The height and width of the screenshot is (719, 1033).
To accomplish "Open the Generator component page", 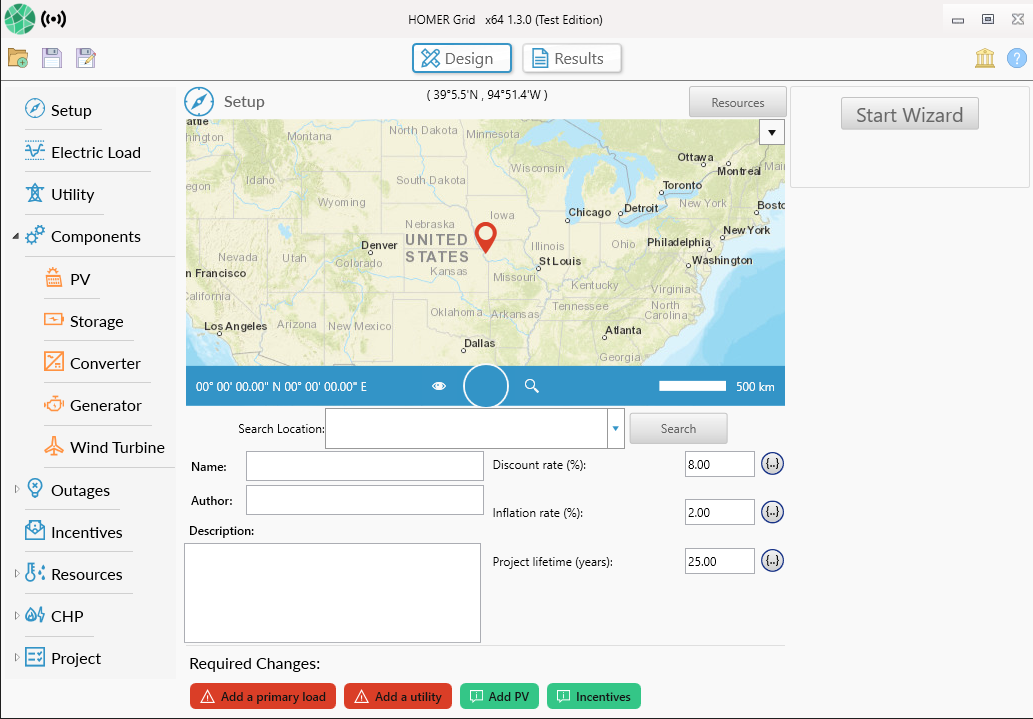I will (106, 405).
